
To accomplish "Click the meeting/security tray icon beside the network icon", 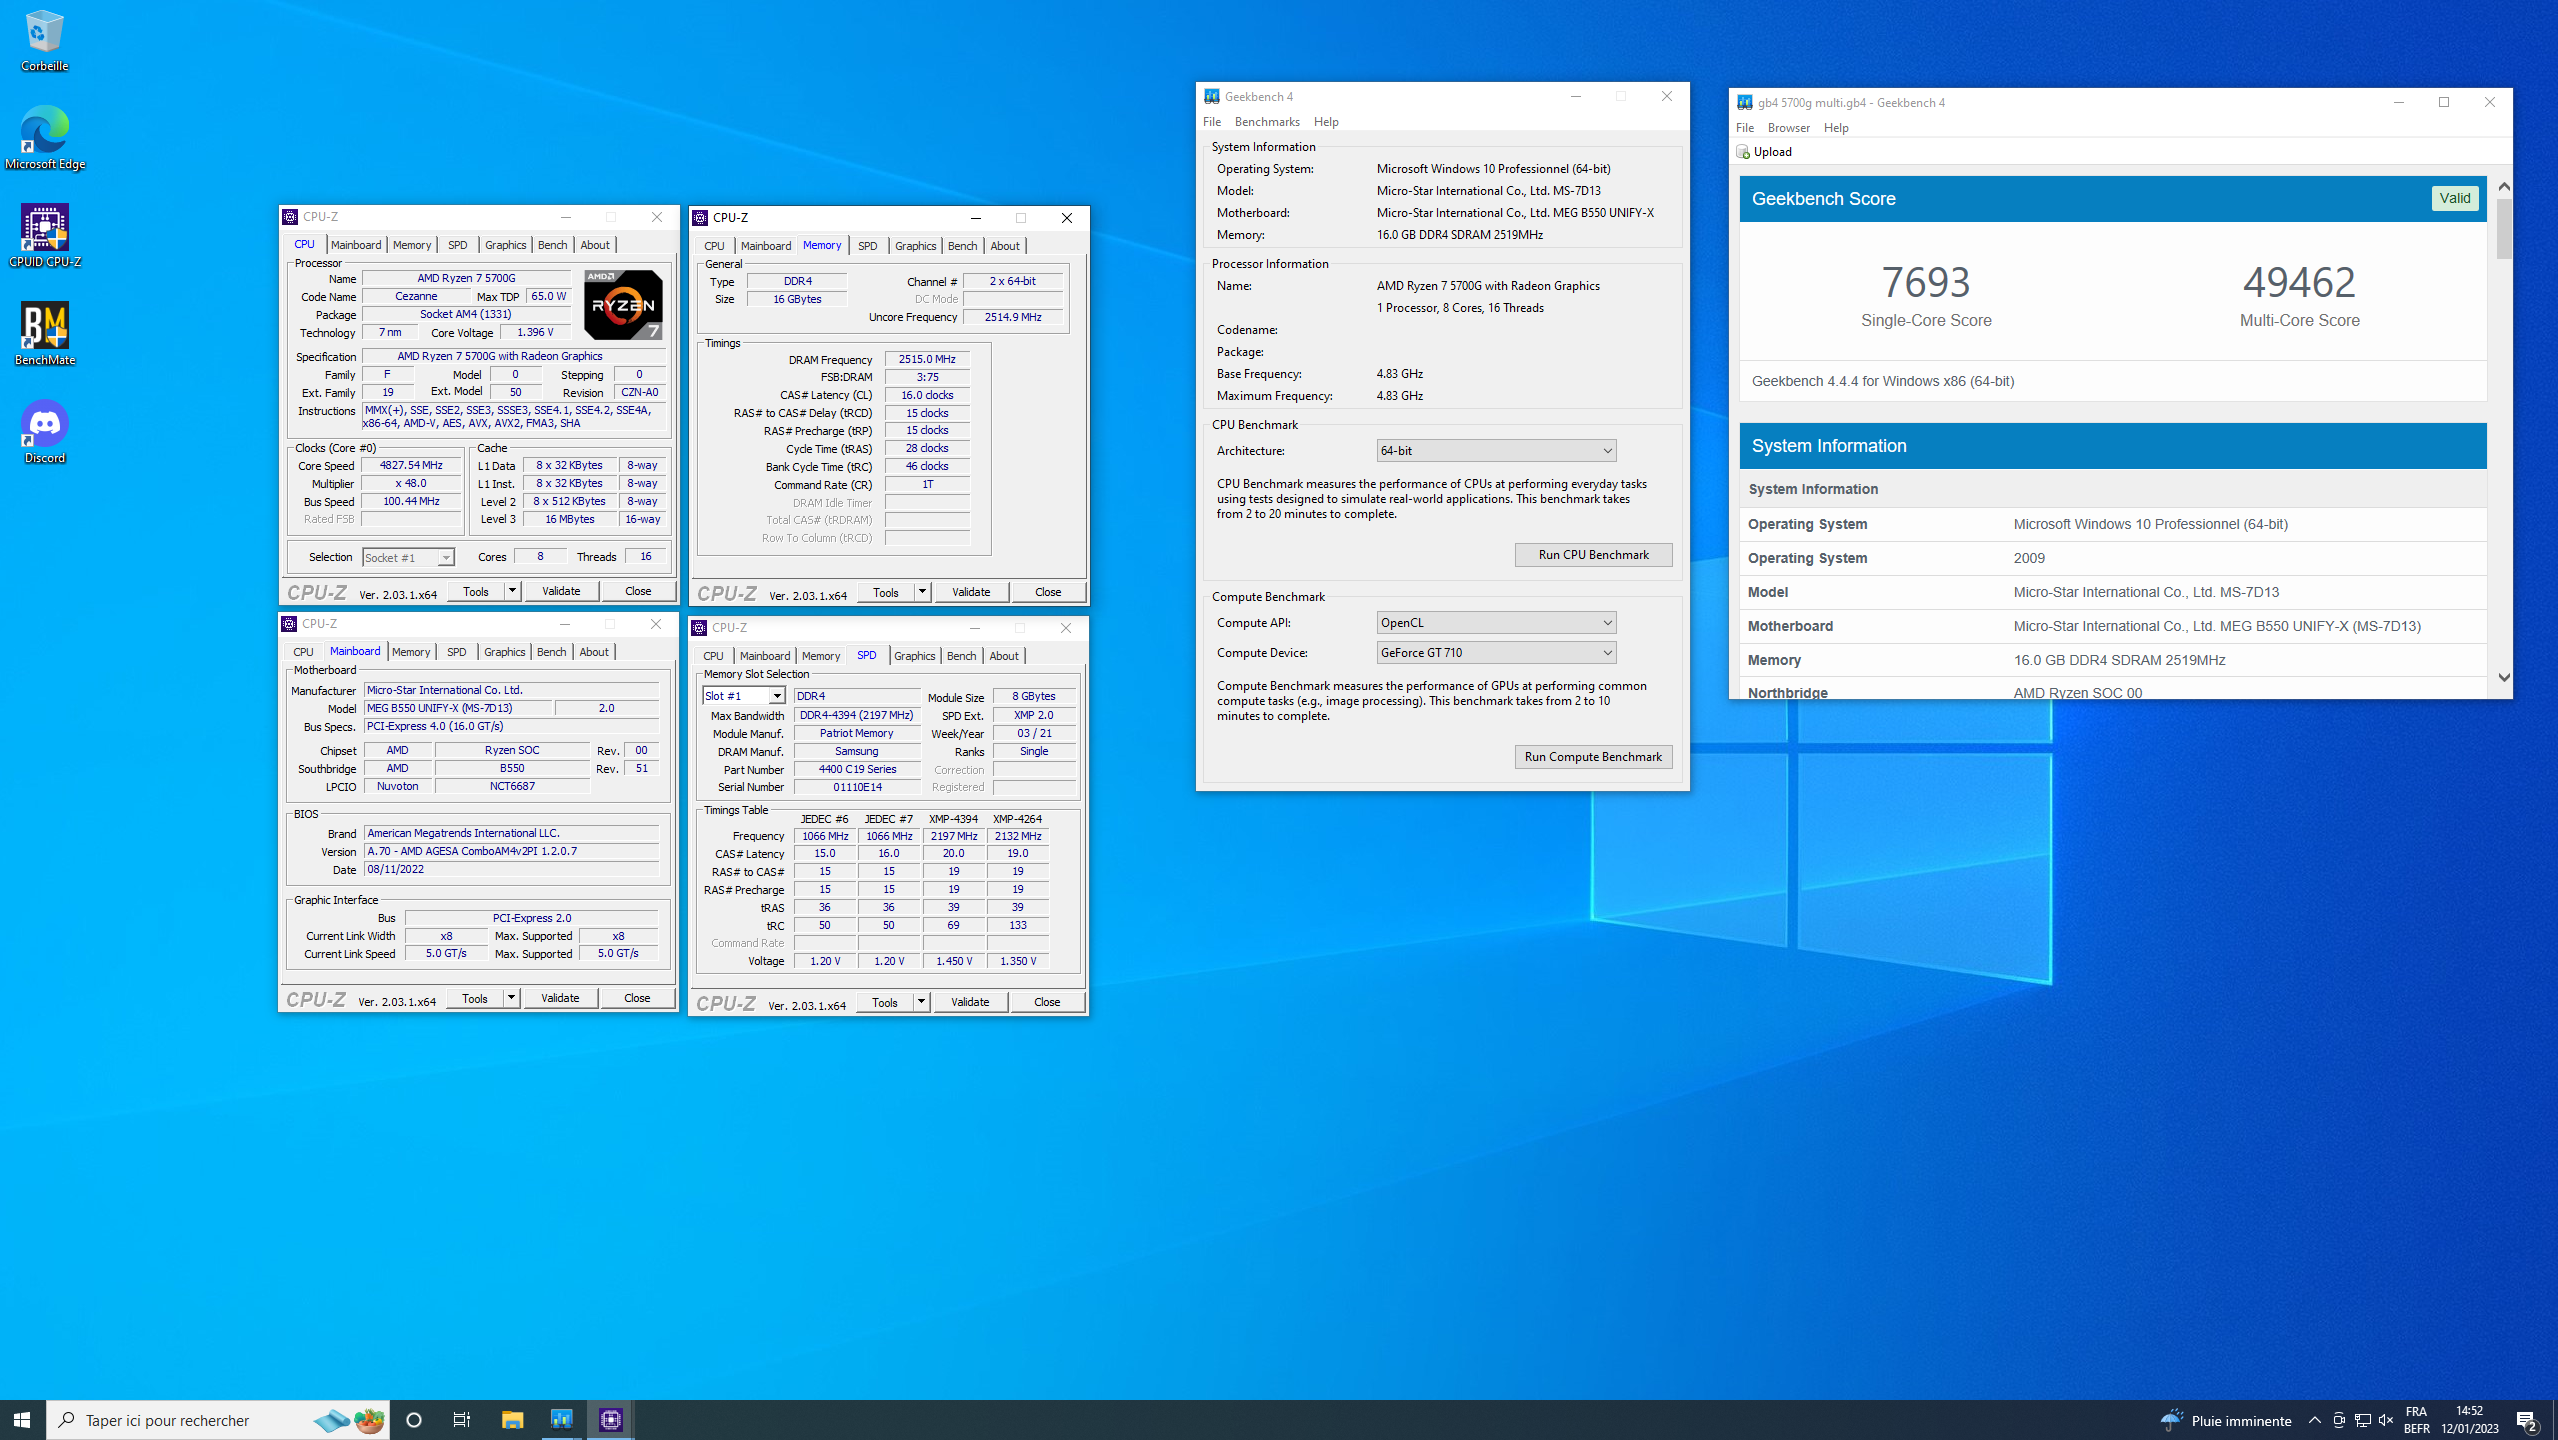I will click(2339, 1420).
